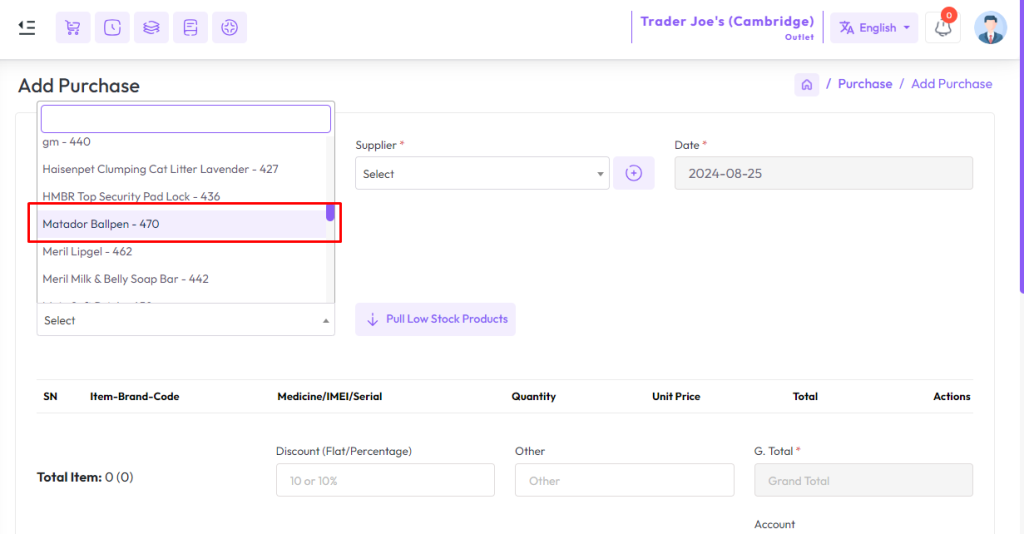1024x534 pixels.
Task: Click the Item-Brand-Code column header
Action: 135,396
